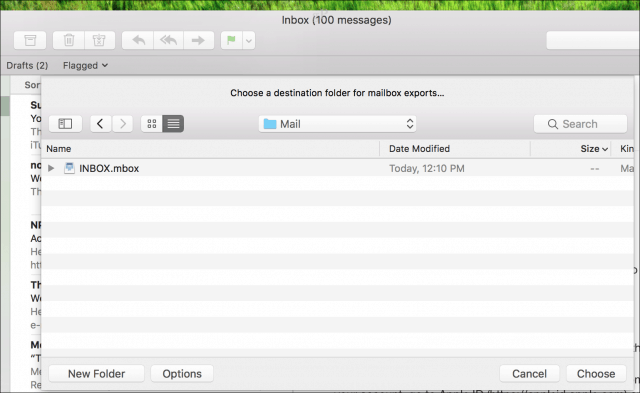The width and height of the screenshot is (640, 393).
Task: Click the Forward arrow icon
Action: point(198,40)
